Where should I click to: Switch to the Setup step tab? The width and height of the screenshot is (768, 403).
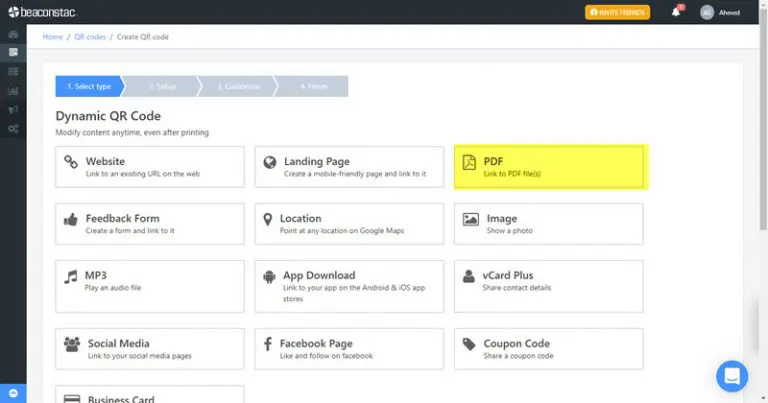click(162, 86)
